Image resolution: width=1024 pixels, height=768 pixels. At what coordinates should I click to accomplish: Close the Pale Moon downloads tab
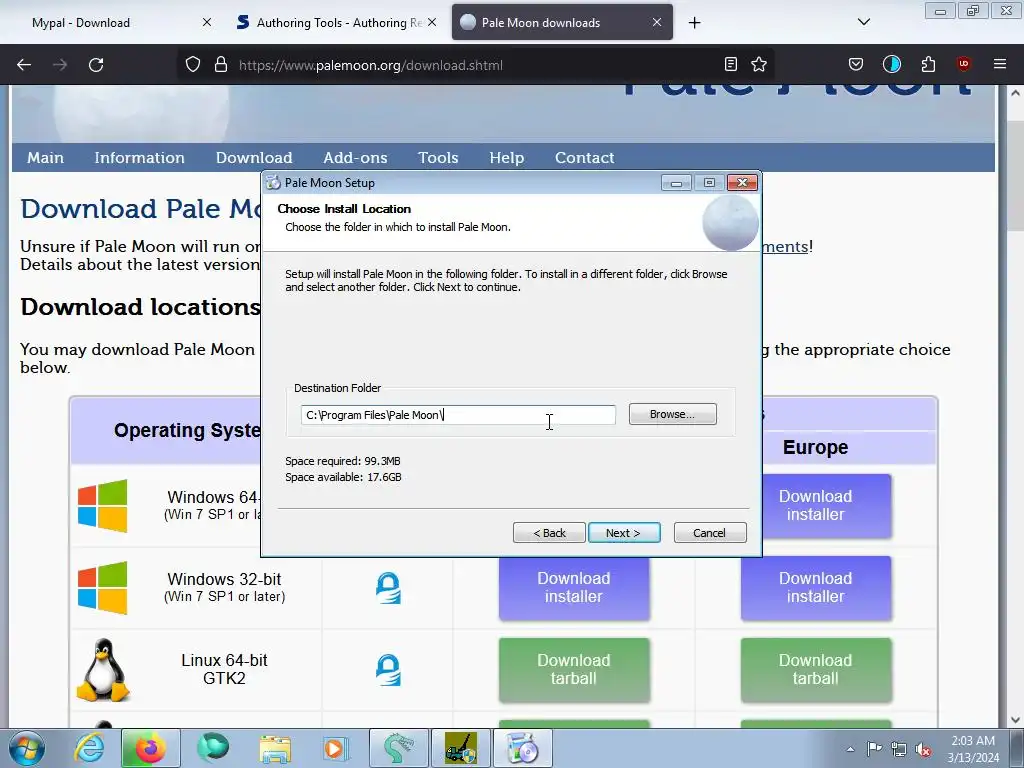[657, 22]
